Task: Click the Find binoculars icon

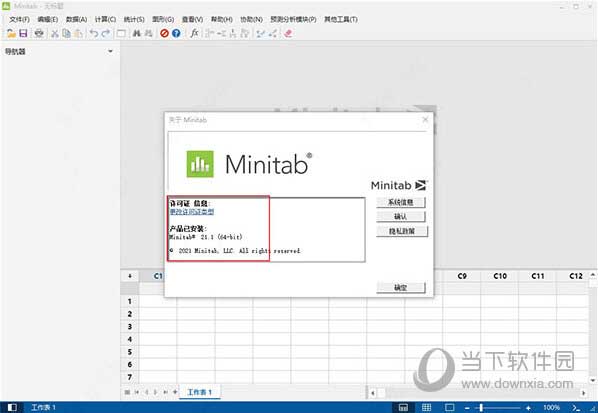Action: (x=137, y=34)
